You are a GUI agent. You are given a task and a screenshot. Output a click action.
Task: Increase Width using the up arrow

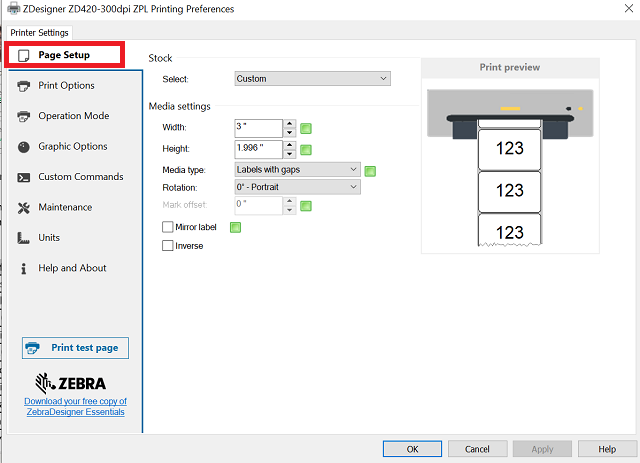coord(289,124)
